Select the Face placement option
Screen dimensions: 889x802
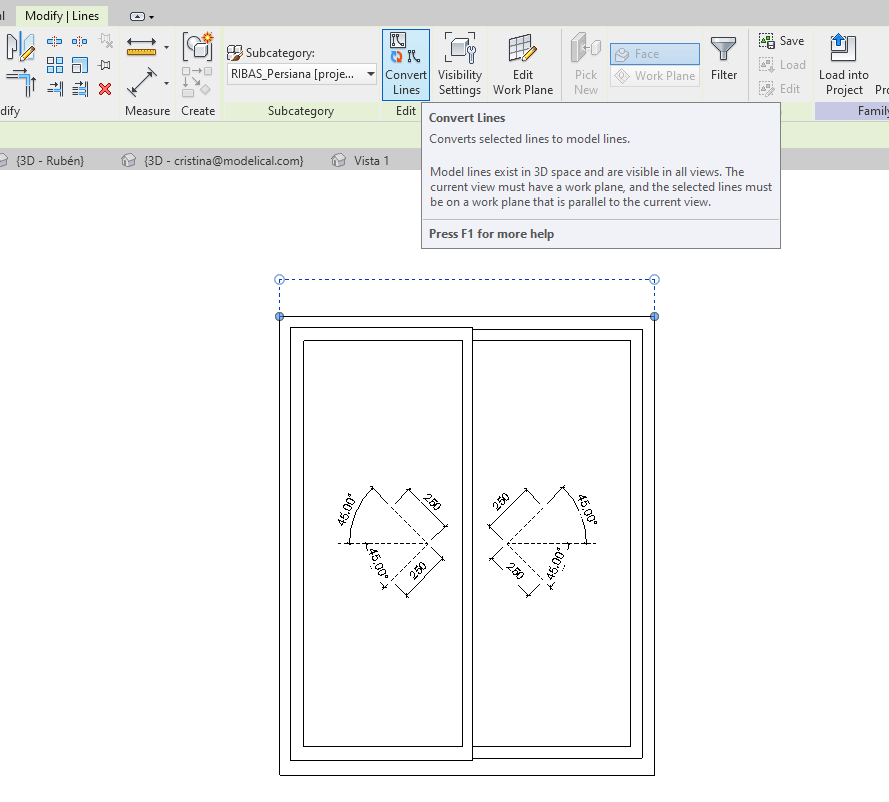click(655, 54)
